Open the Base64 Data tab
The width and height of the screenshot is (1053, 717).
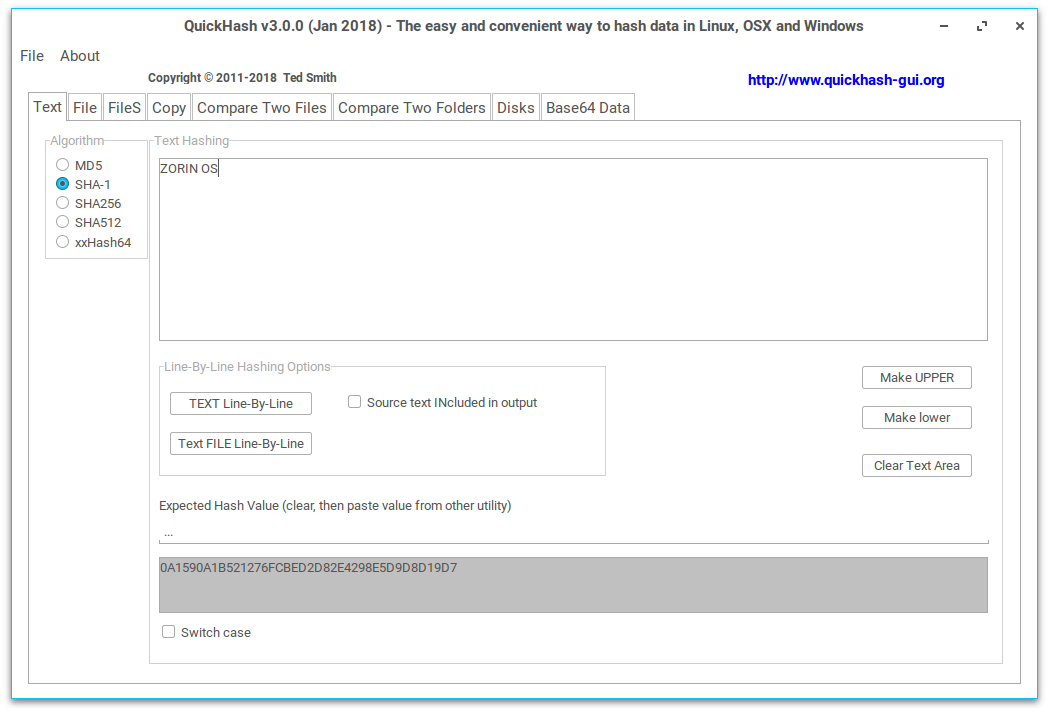[588, 108]
